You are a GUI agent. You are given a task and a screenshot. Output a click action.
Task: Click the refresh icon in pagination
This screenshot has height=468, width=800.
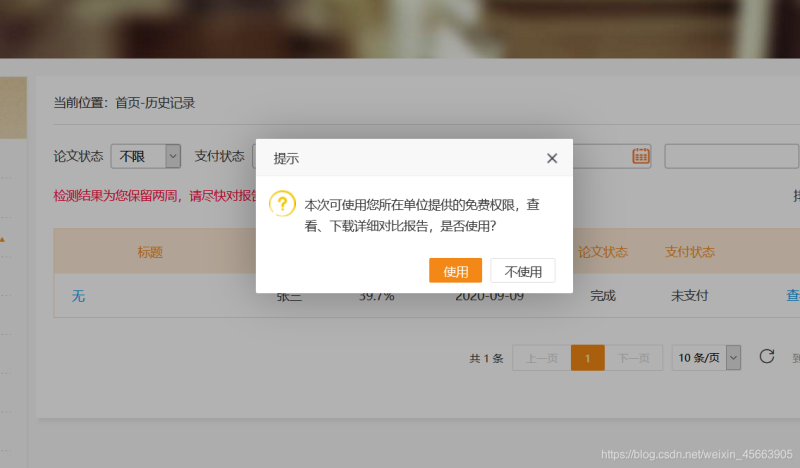767,356
